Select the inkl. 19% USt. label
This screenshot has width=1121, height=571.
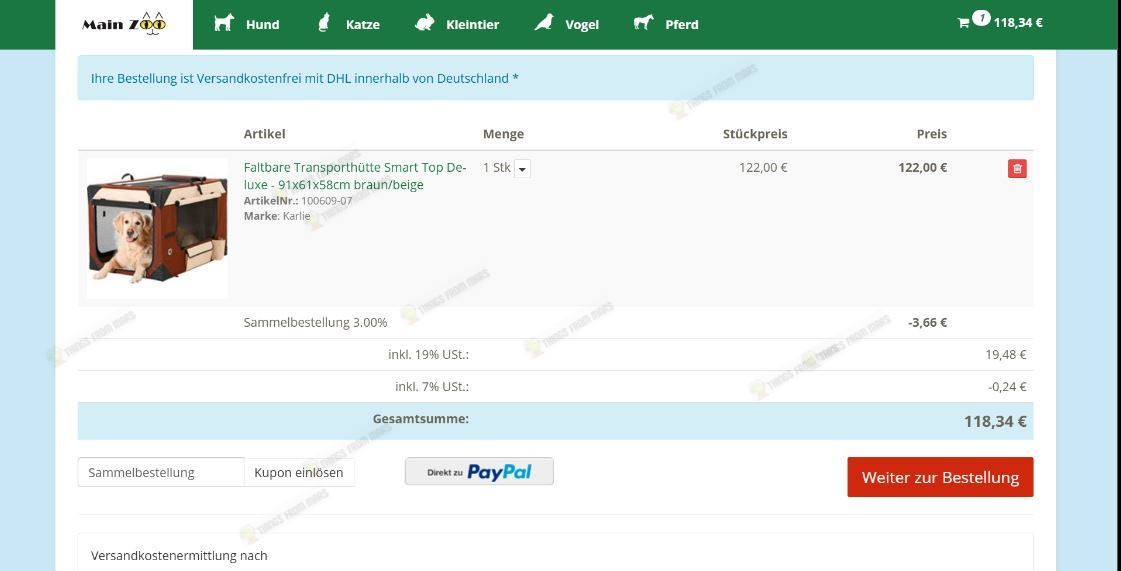coord(428,354)
